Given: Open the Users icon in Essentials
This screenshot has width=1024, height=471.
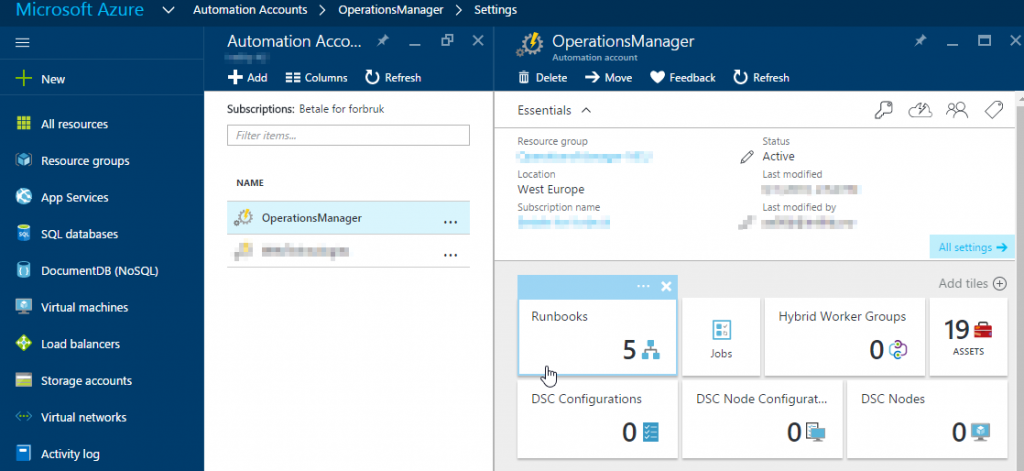Looking at the screenshot, I should (x=957, y=110).
